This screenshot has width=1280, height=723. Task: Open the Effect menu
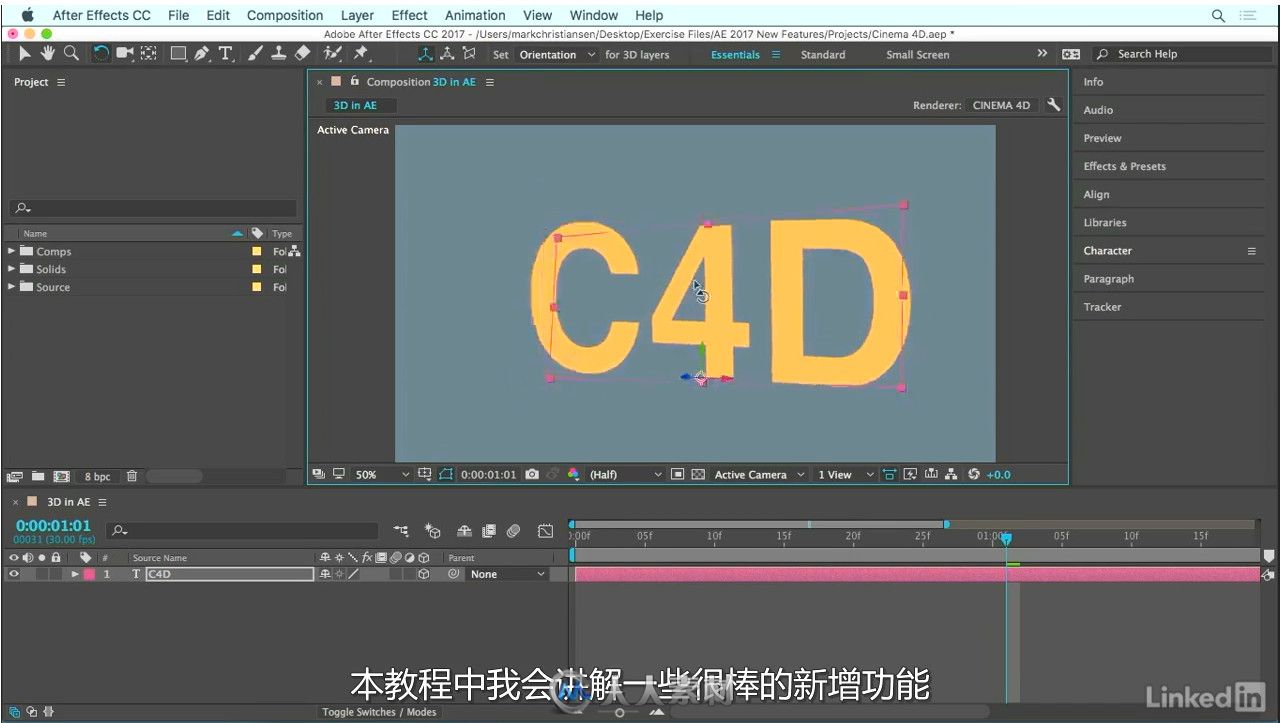click(x=409, y=15)
